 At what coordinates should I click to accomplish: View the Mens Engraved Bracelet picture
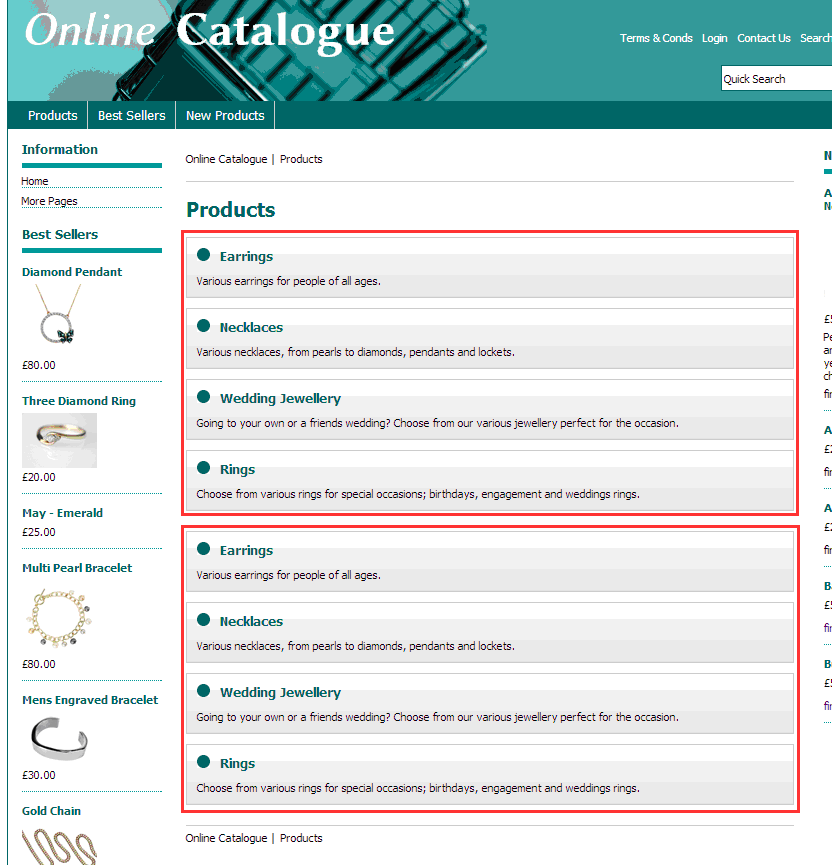coord(59,736)
